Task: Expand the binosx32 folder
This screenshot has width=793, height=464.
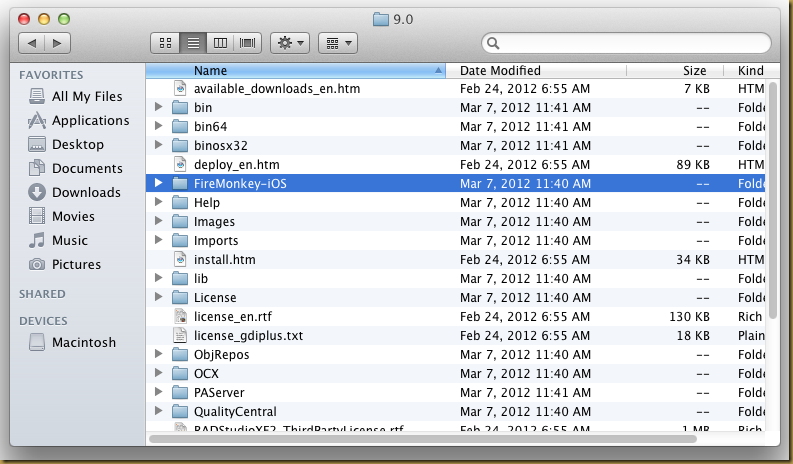Action: coord(158,145)
